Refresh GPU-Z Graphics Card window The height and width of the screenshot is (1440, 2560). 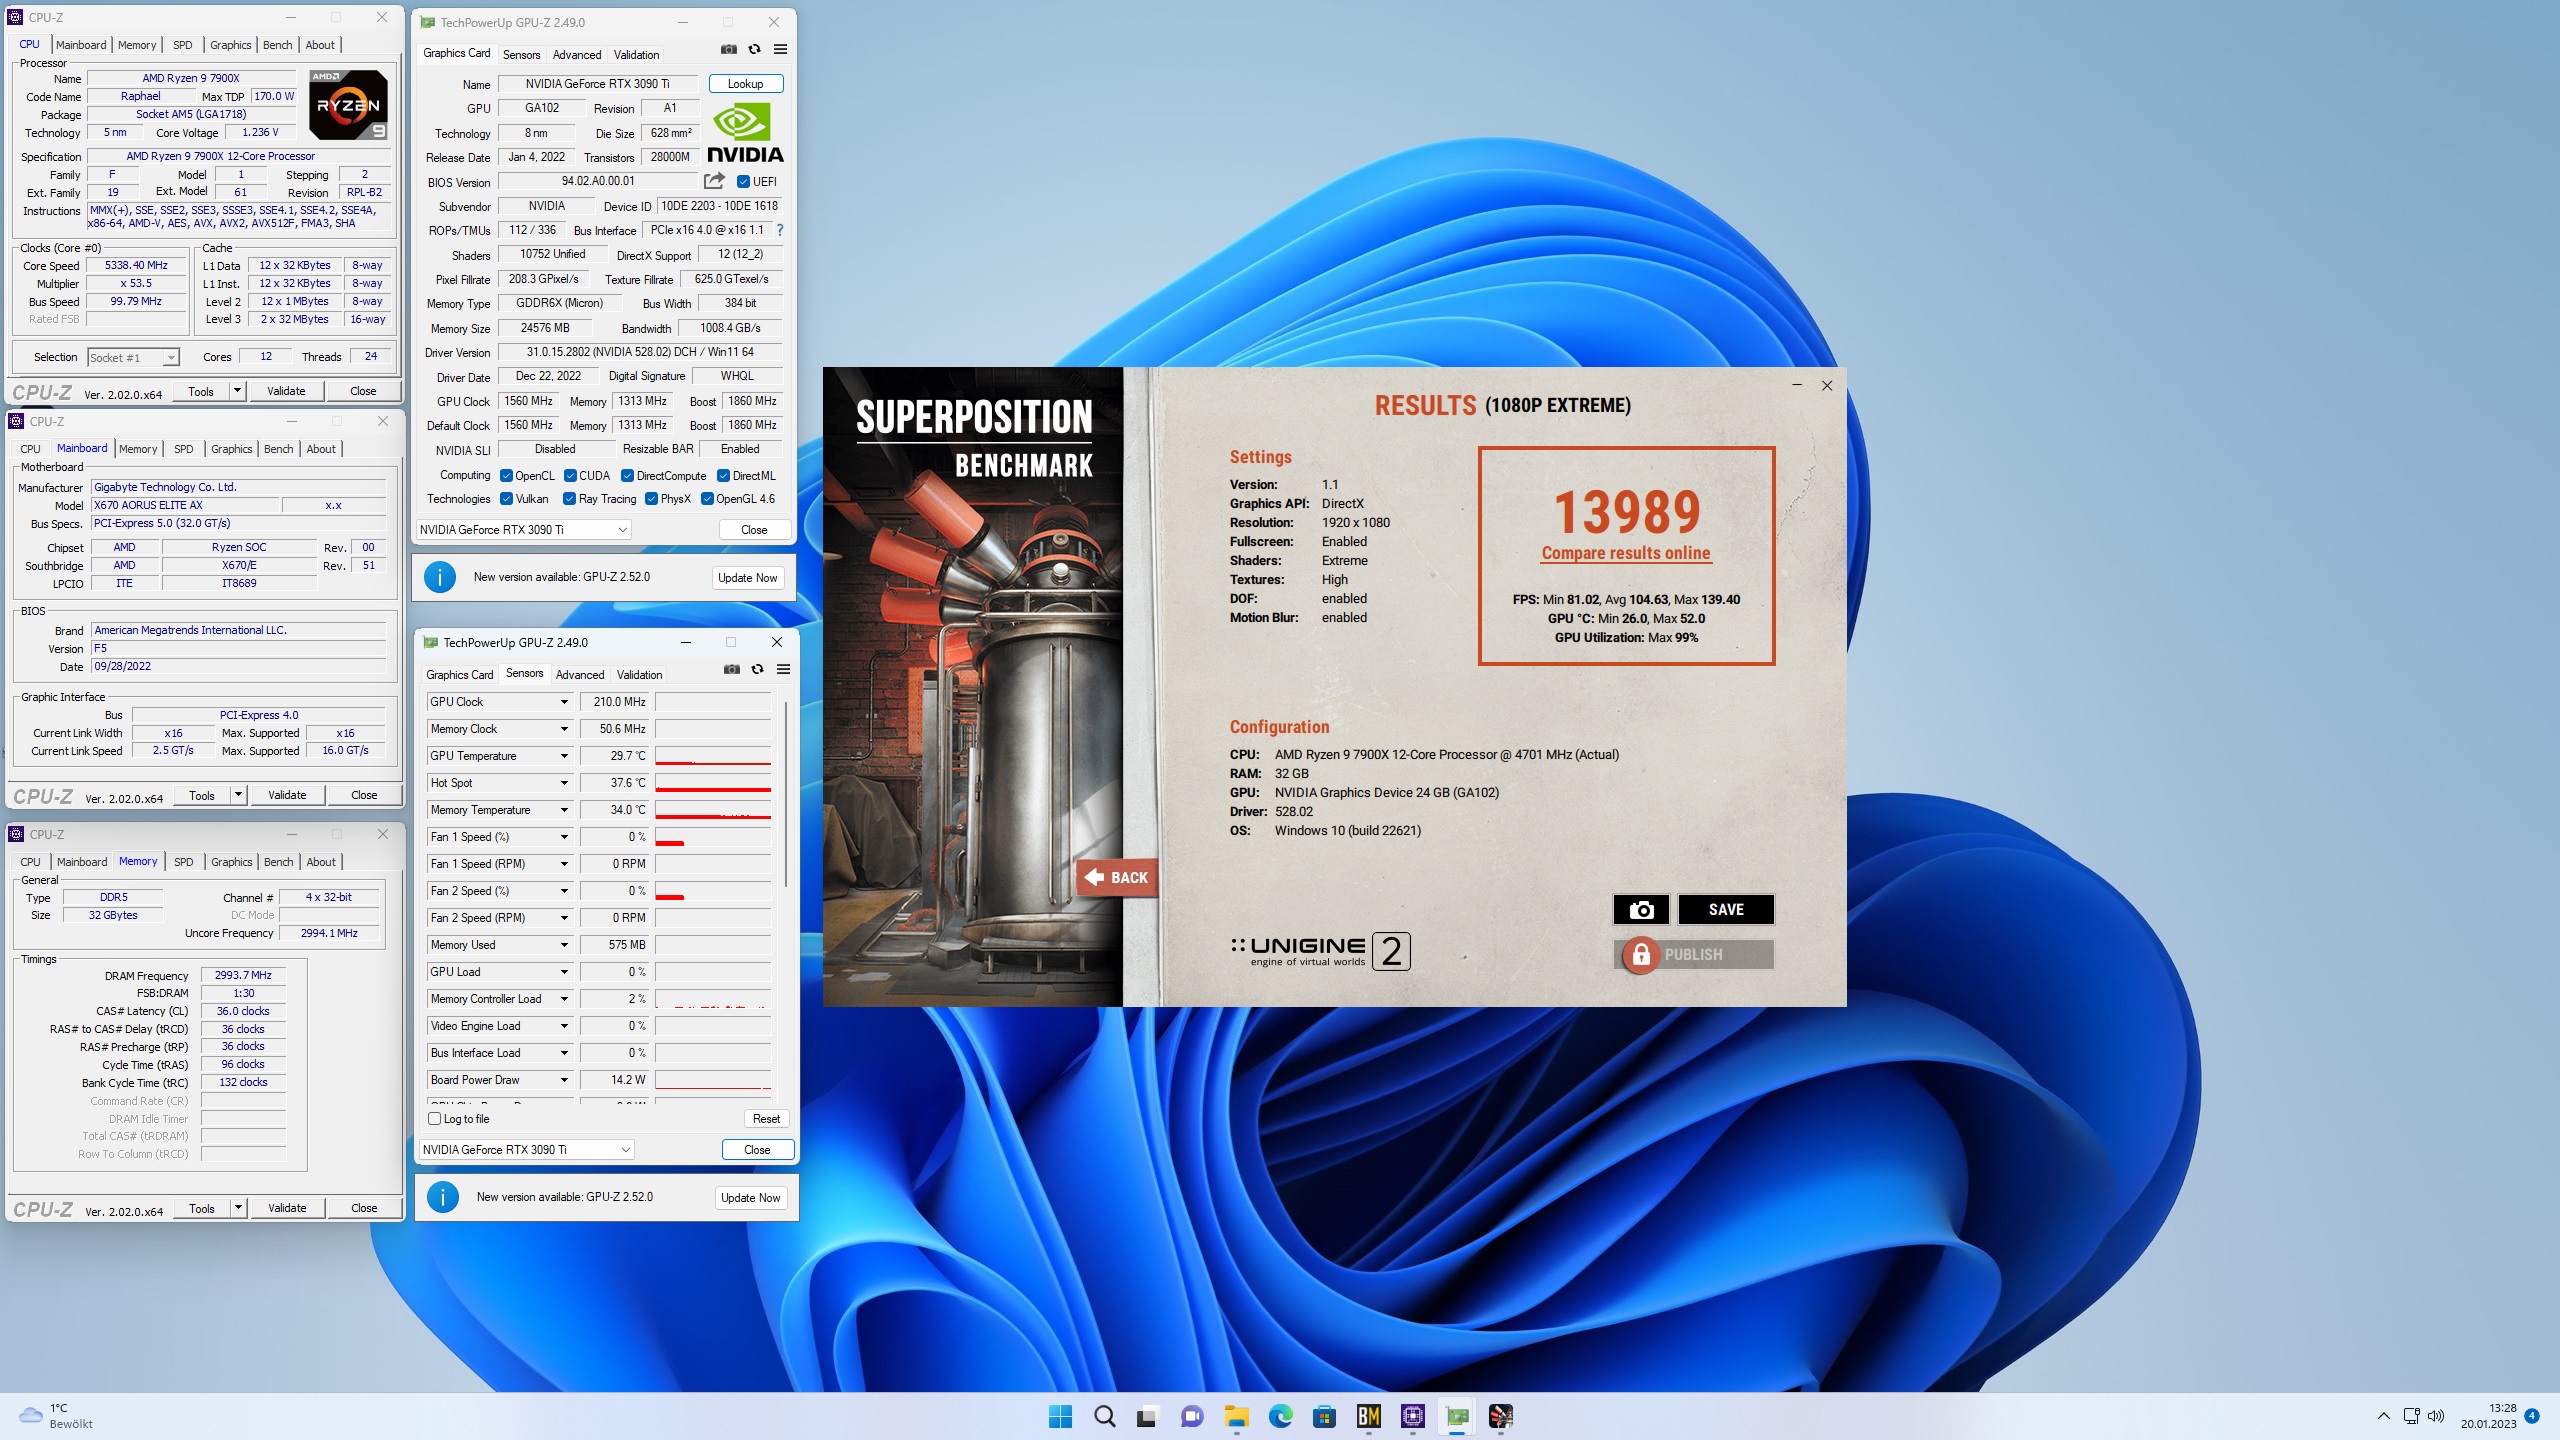755,49
